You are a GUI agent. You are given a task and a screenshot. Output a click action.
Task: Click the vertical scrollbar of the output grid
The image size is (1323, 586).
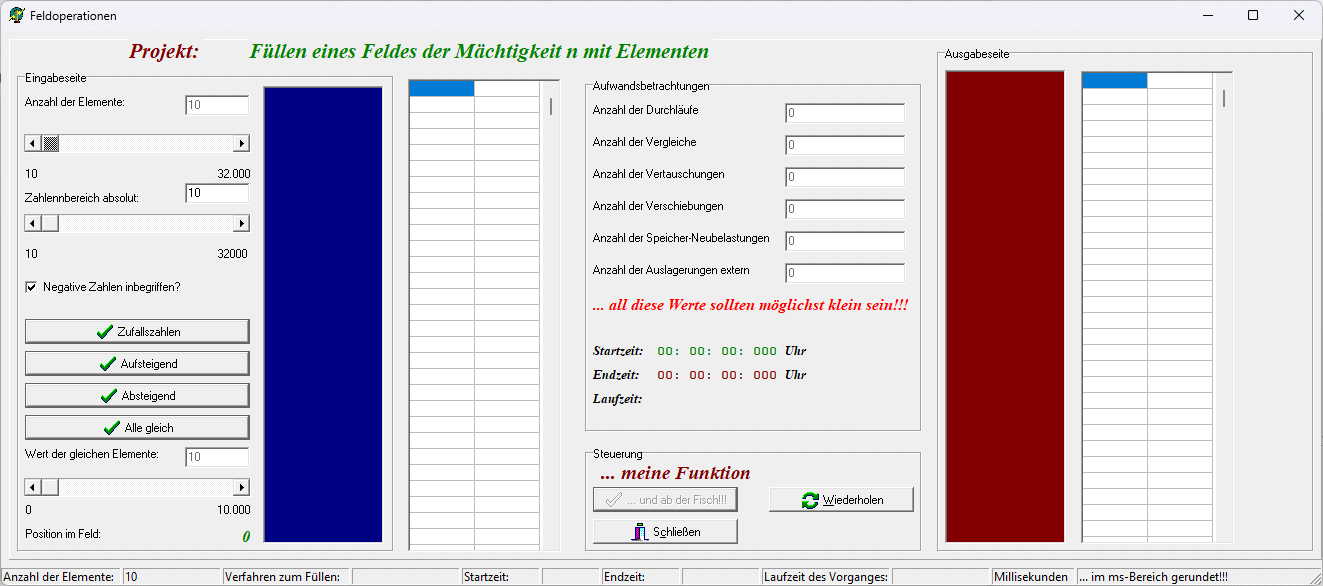(x=1224, y=300)
